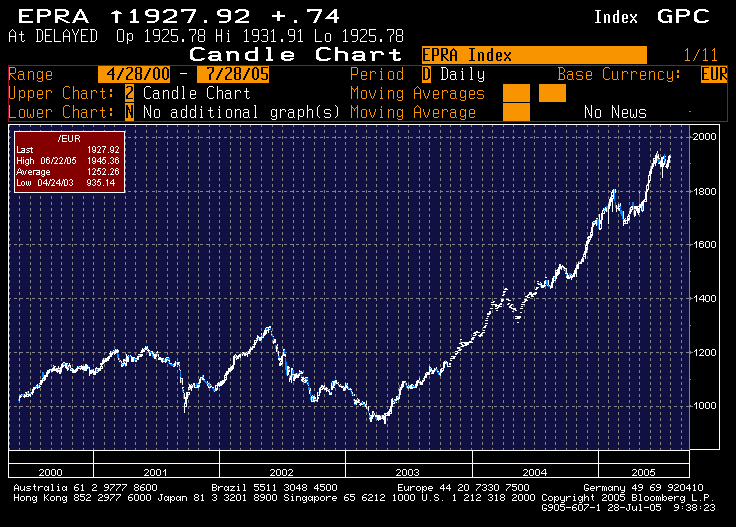736x527 pixels.
Task: Change the Base Currency EUR field
Action: pyautogui.click(x=714, y=74)
